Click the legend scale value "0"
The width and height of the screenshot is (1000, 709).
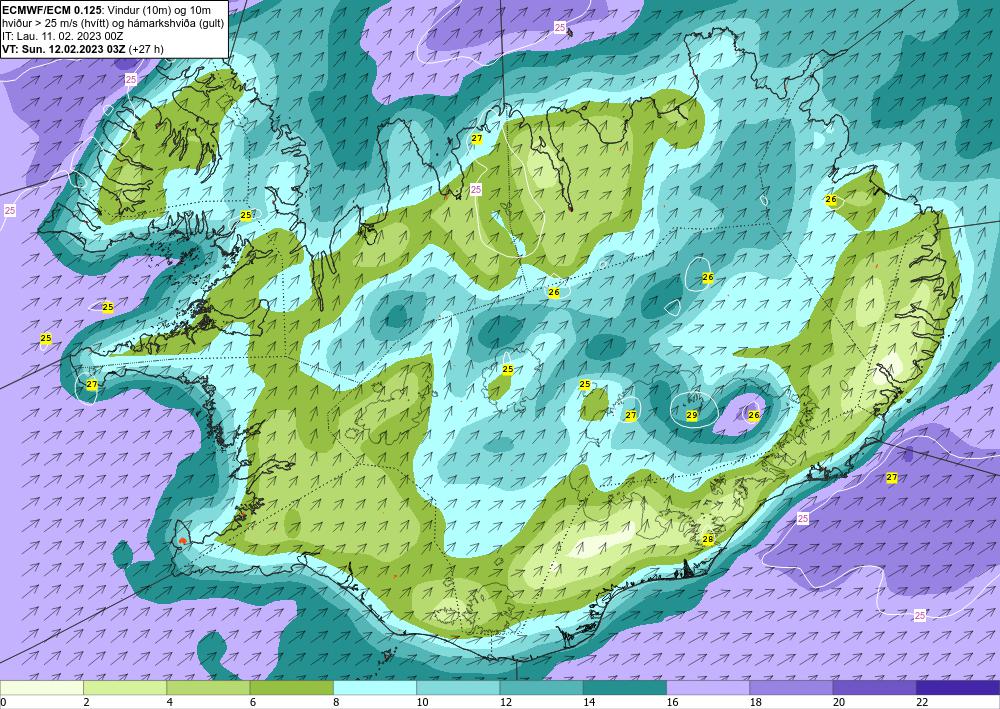click(x=3, y=703)
